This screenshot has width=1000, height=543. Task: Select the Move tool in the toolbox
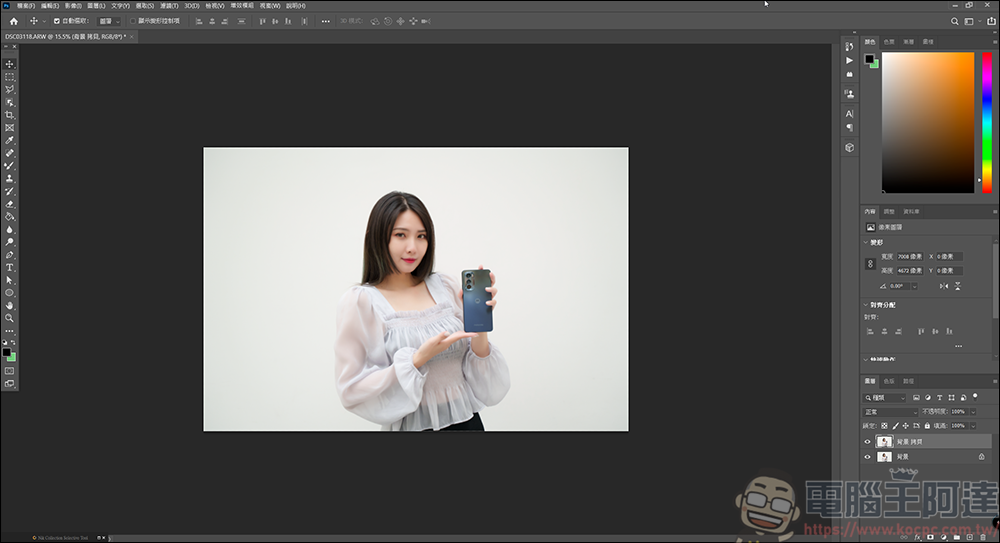pyautogui.click(x=10, y=64)
